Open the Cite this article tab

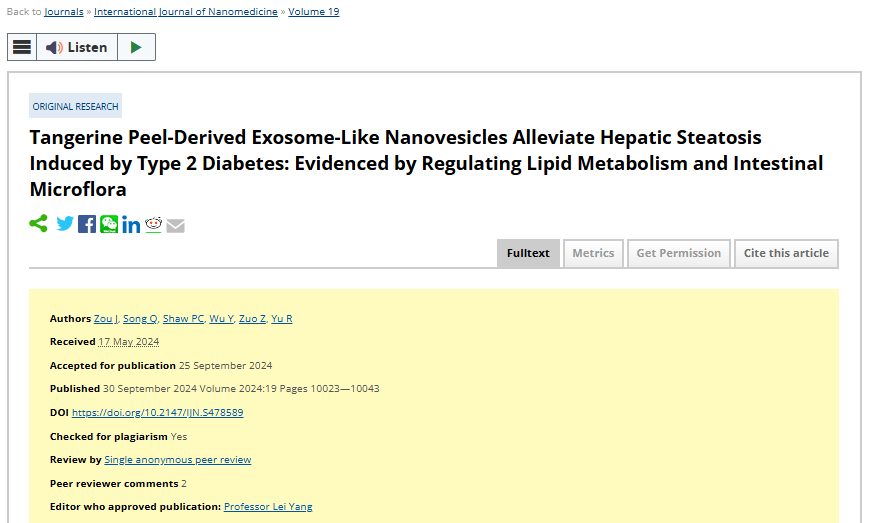click(x=786, y=253)
